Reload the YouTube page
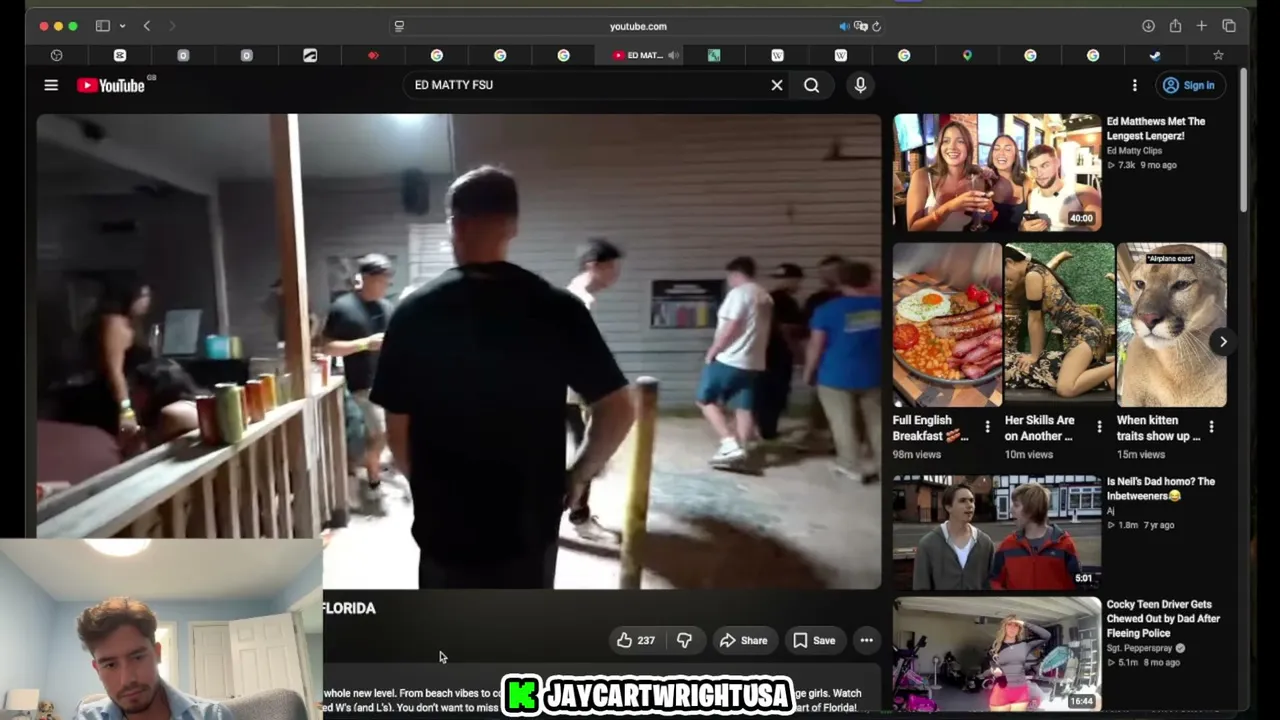 click(876, 26)
